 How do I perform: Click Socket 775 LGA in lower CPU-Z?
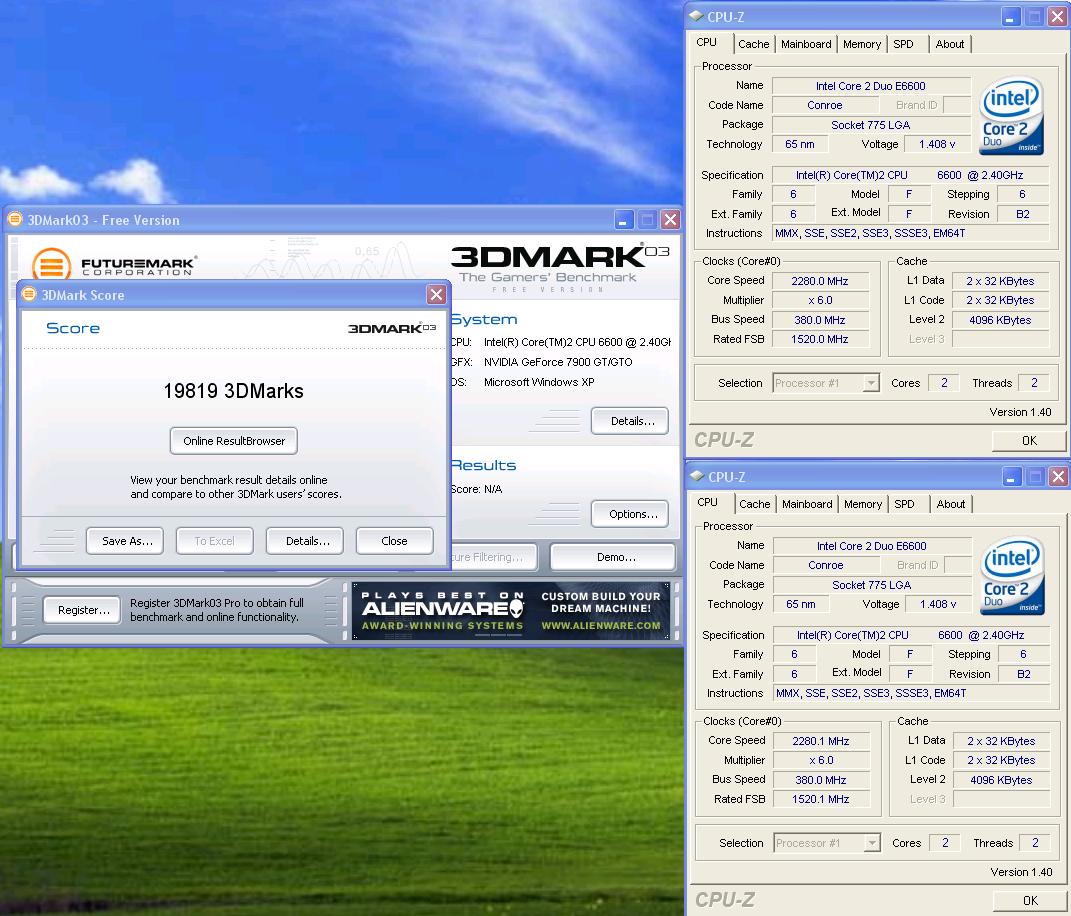coord(872,585)
